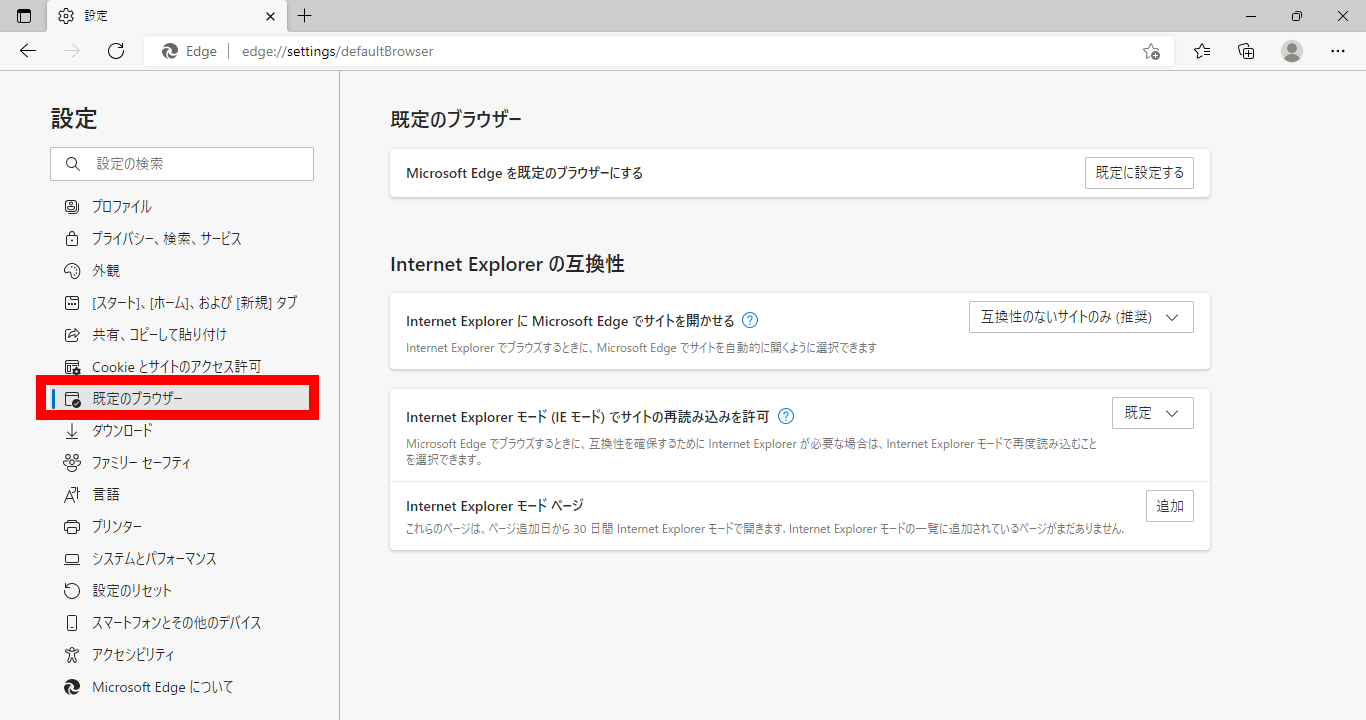
Task: Click the 設定の検索 search field
Action: (182, 164)
